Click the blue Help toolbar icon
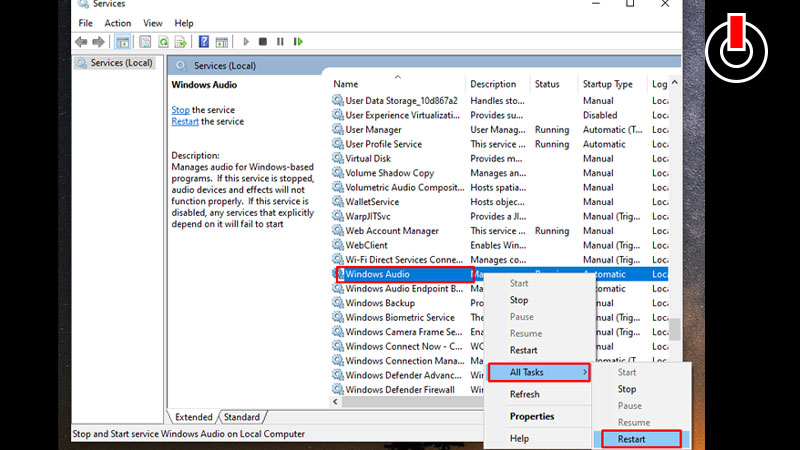The width and height of the screenshot is (800, 450). point(204,42)
